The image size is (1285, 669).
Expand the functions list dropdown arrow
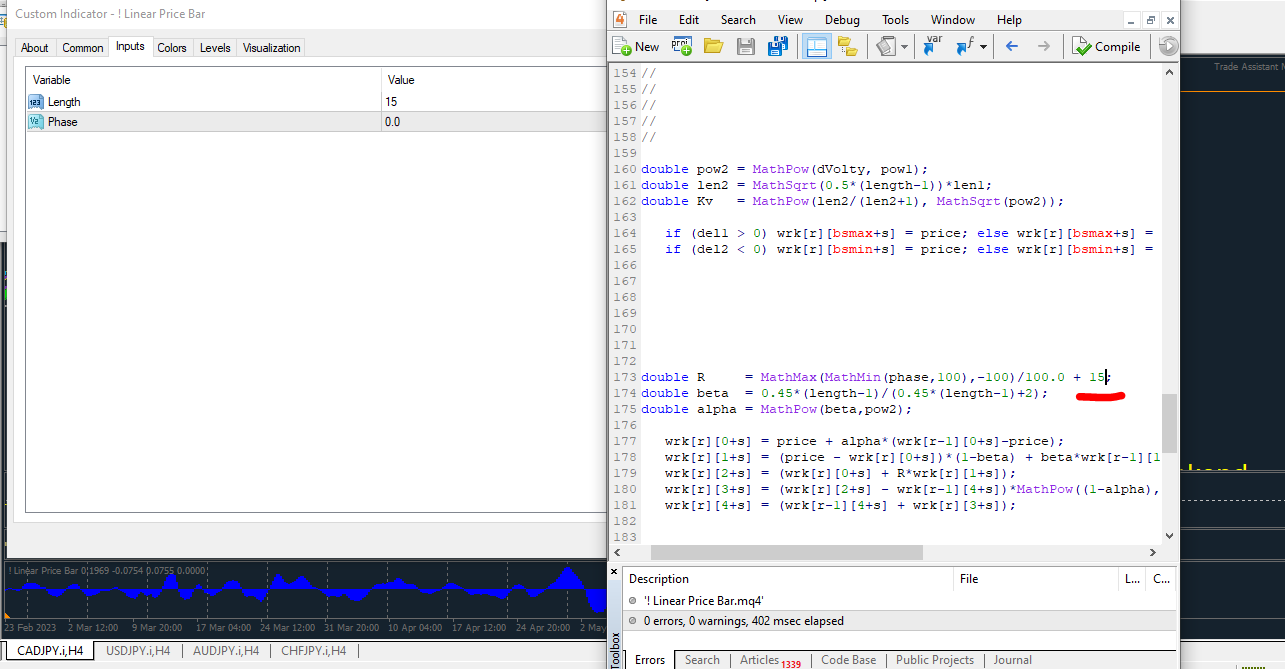coord(983,46)
